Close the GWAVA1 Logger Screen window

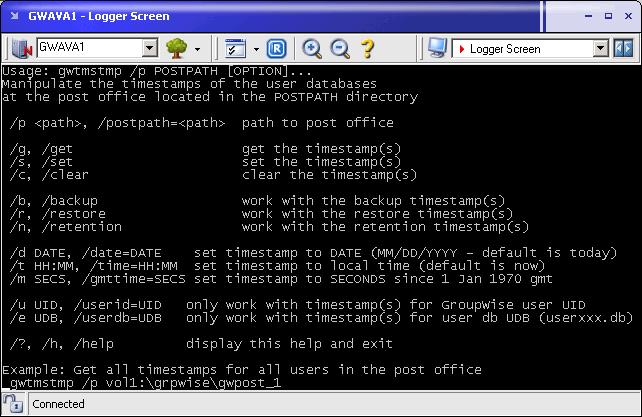628,16
